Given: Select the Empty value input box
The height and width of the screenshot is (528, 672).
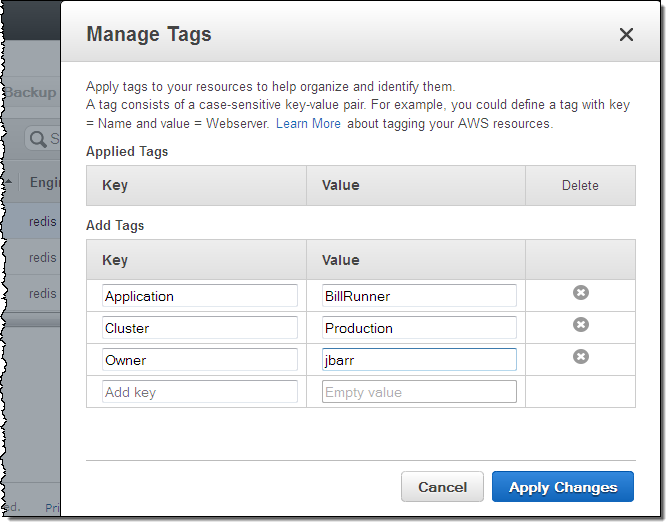Looking at the screenshot, I should point(419,392).
